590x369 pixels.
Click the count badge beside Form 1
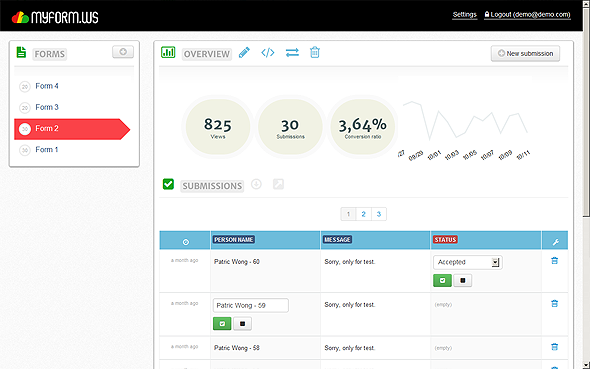click(25, 150)
